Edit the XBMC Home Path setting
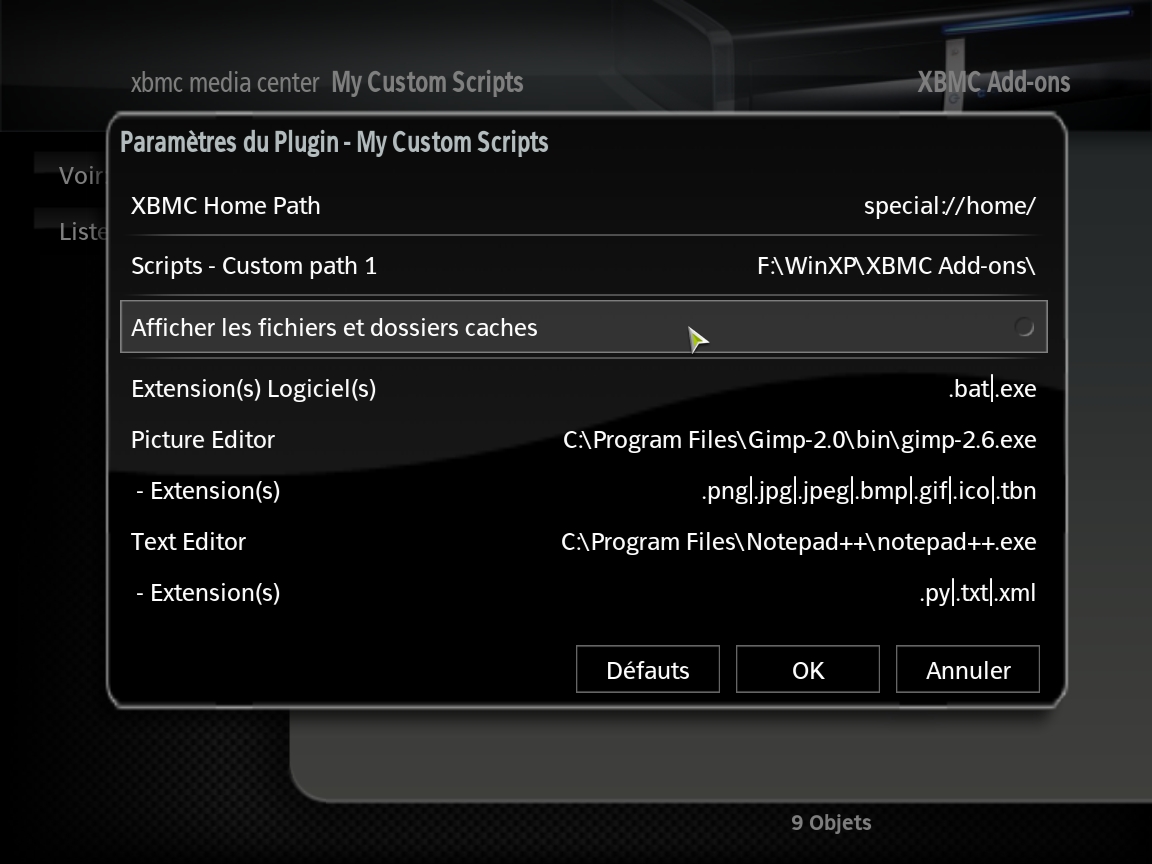This screenshot has width=1152, height=864. 583,206
